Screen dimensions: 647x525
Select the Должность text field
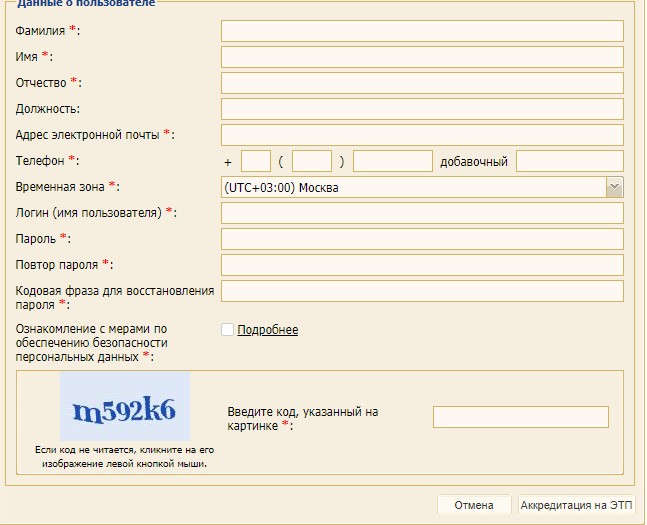click(x=421, y=109)
